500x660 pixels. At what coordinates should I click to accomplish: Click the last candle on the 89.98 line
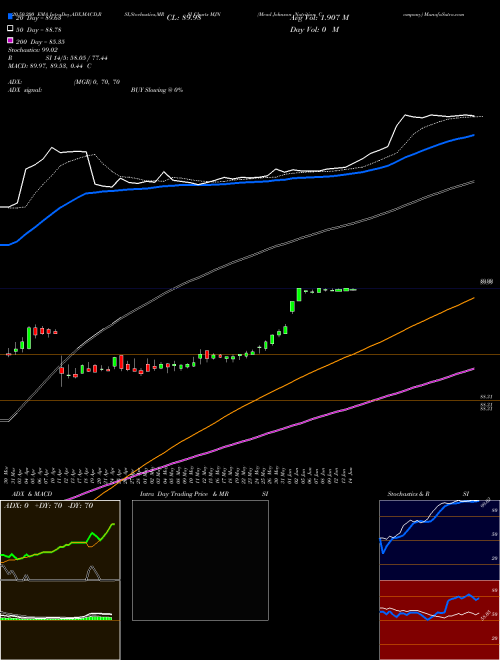click(353, 290)
